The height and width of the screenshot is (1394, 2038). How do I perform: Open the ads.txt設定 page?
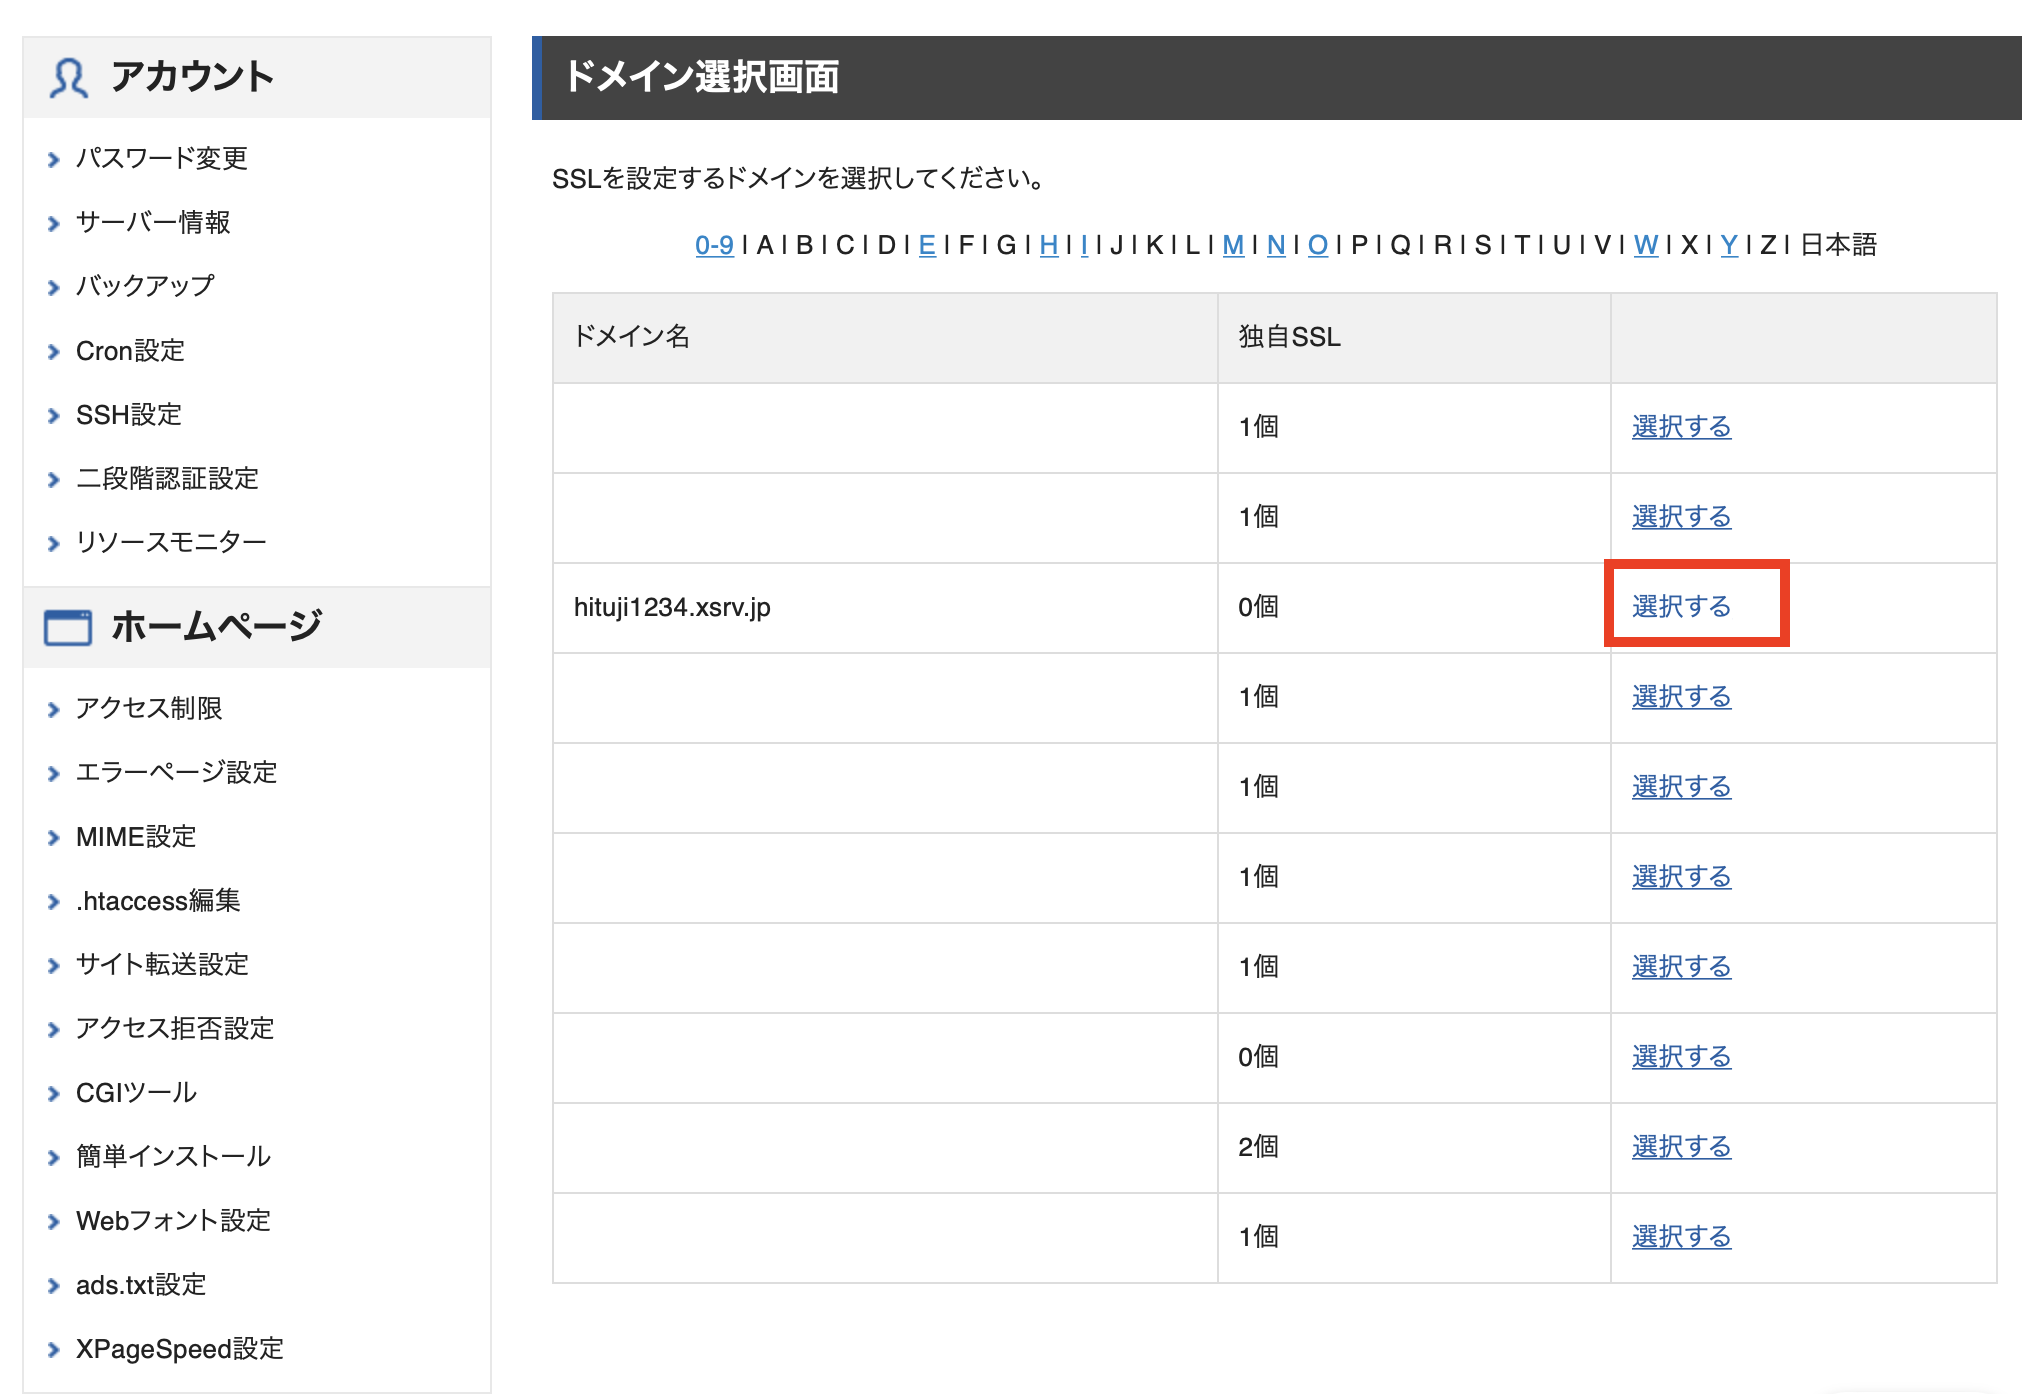[140, 1285]
